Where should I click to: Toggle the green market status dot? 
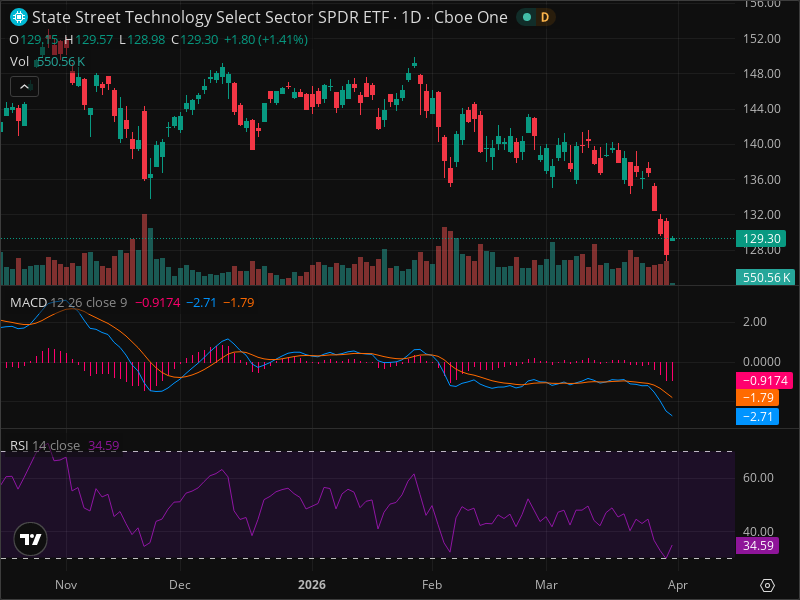click(527, 17)
